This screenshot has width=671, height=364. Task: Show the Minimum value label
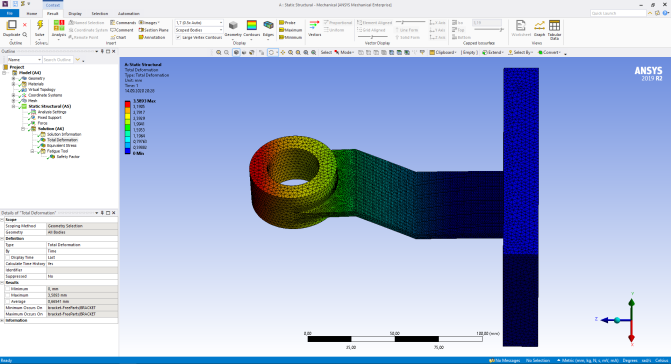290,38
